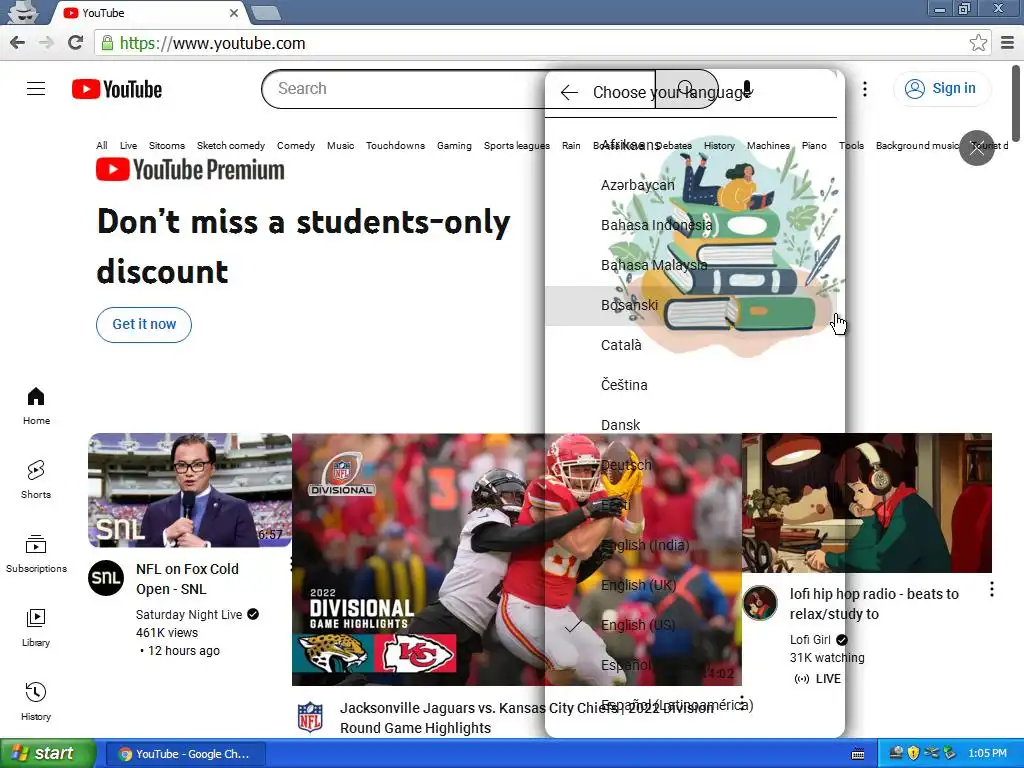Click the Sign in button
Screen dimensions: 1024x768
(x=941, y=88)
